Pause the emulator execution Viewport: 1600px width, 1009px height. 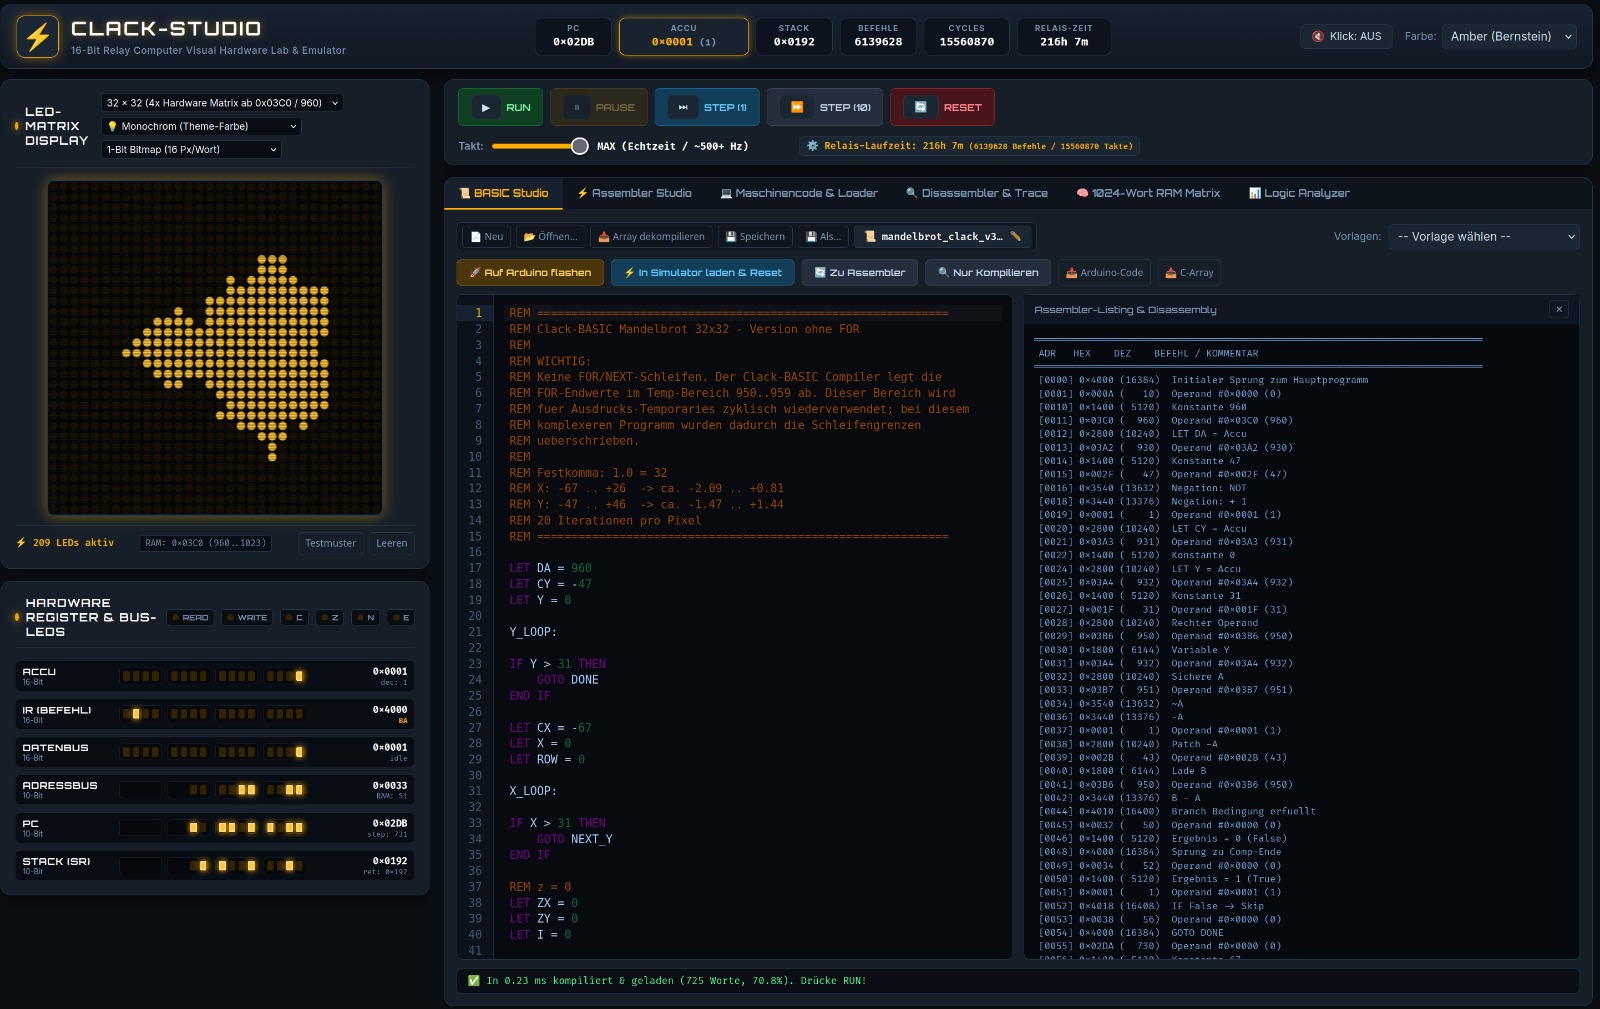tap(600, 107)
